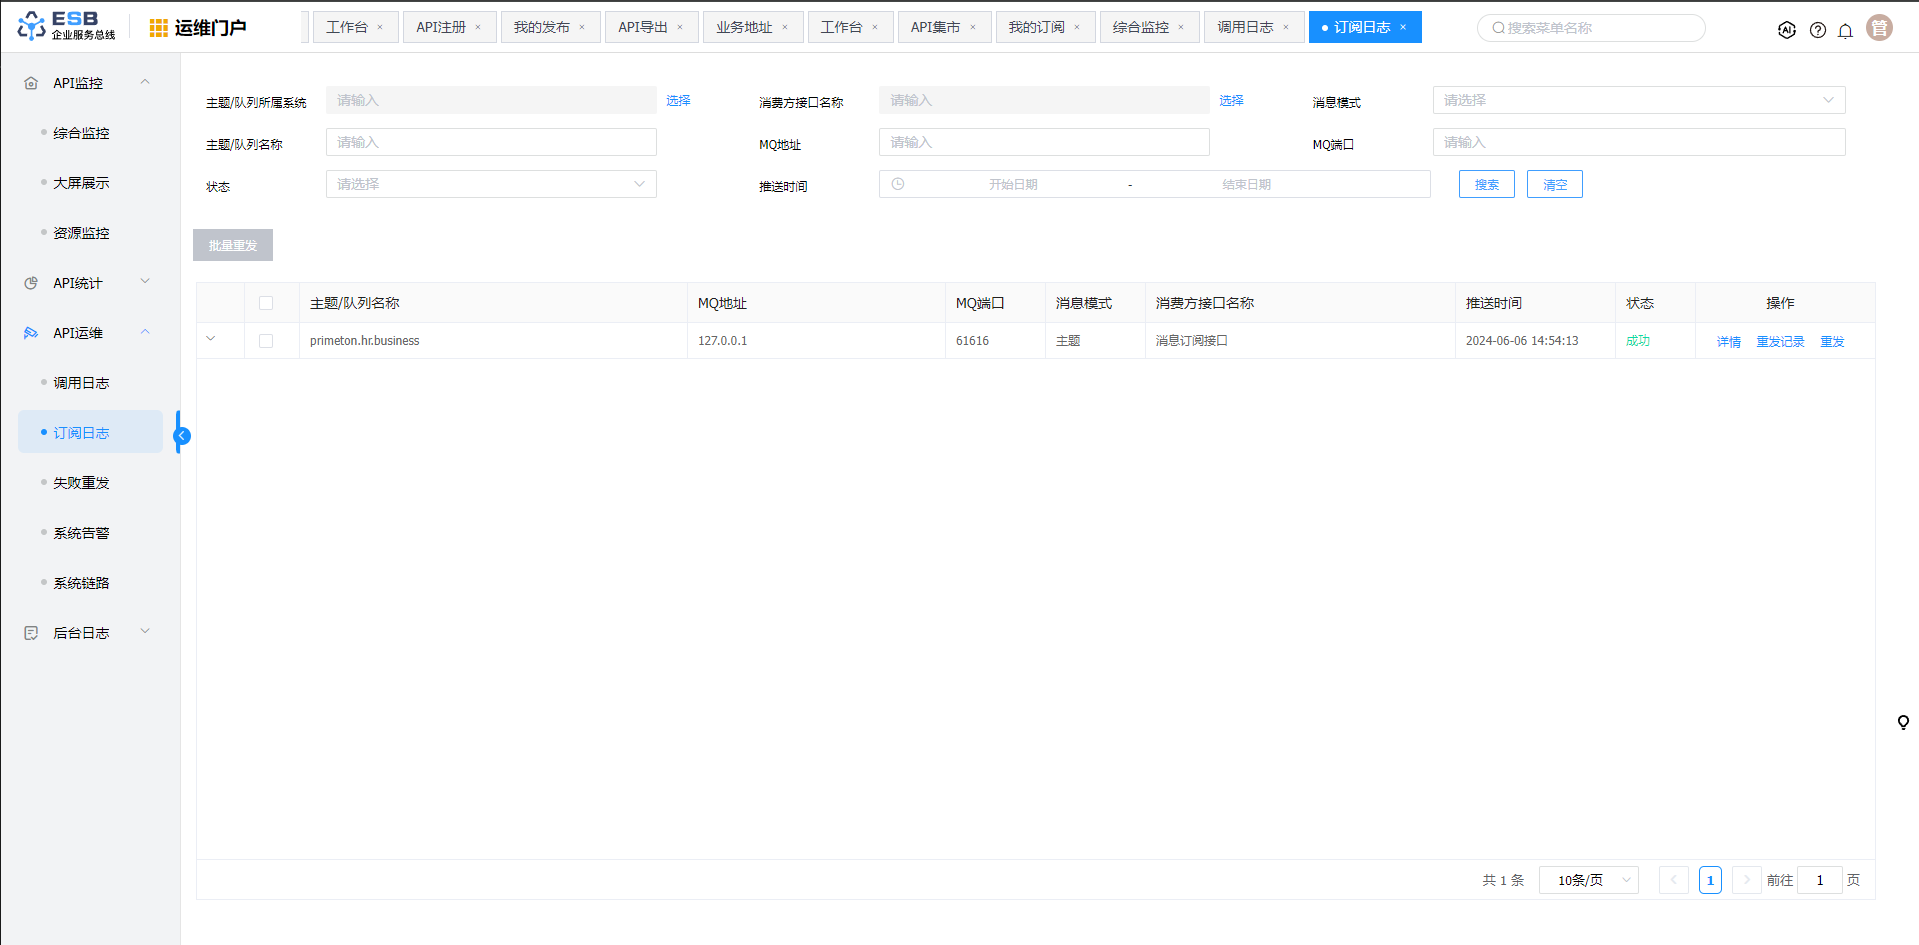The height and width of the screenshot is (945, 1919).
Task: Open the 消息模式 dropdown
Action: pos(1638,100)
